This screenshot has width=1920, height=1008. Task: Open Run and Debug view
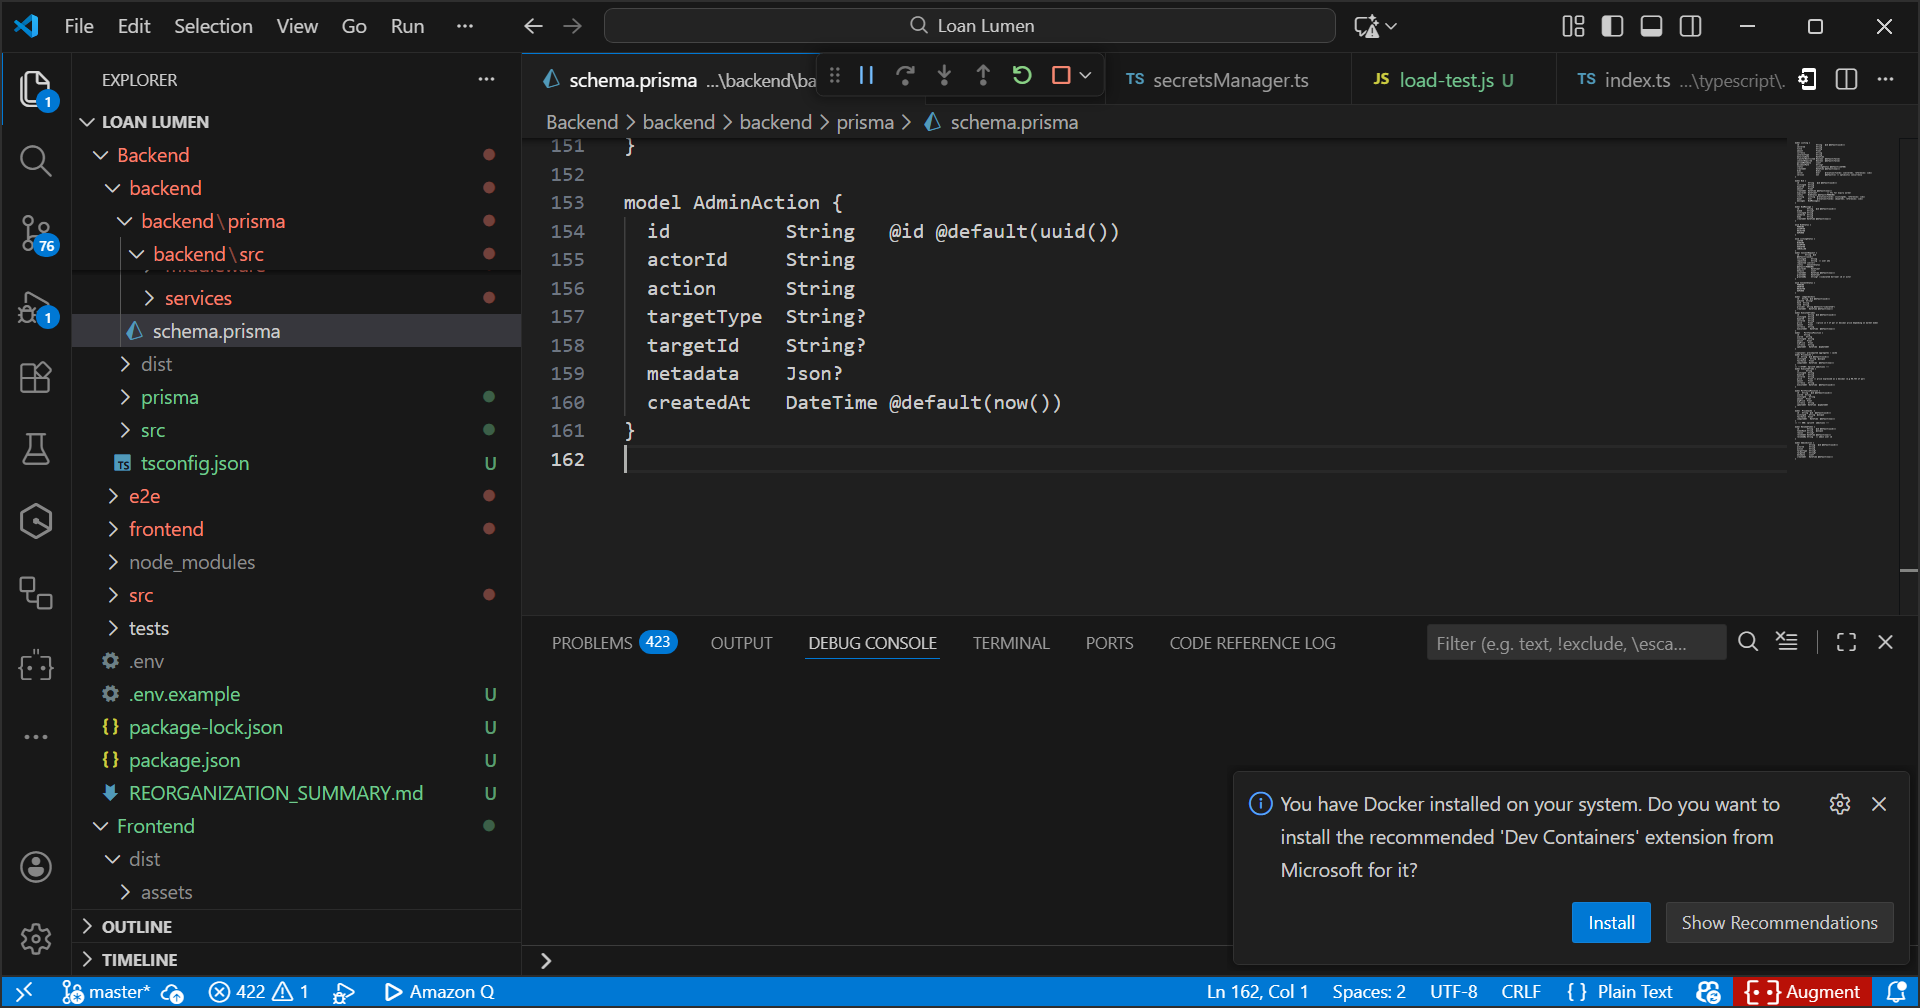[x=36, y=307]
